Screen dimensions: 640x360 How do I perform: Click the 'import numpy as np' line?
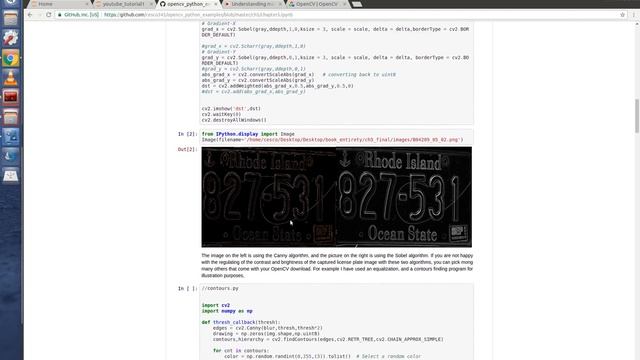coord(227,311)
